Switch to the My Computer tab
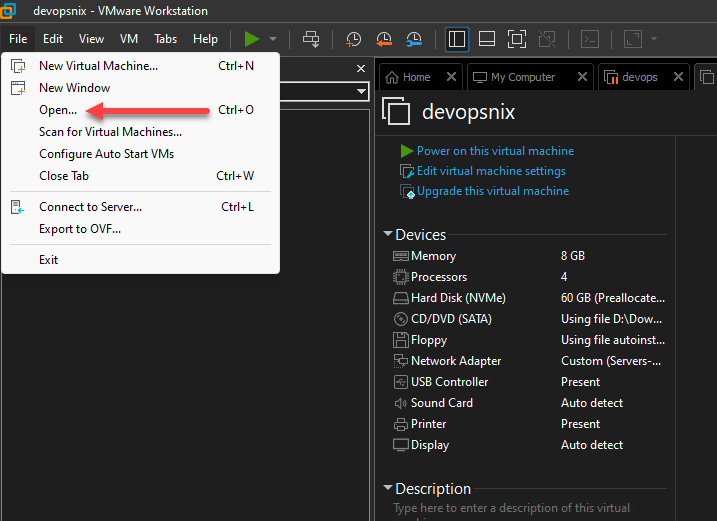717x521 pixels. (522, 77)
